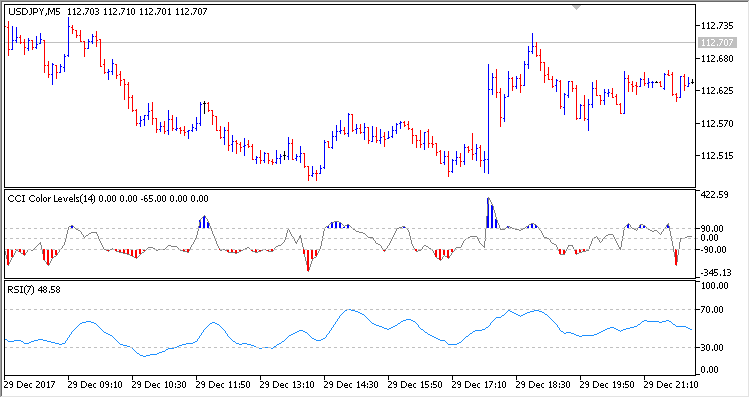This screenshot has height=398, width=750.
Task: Click the RSI(7) 48.58 indicator label
Action: pos(34,289)
